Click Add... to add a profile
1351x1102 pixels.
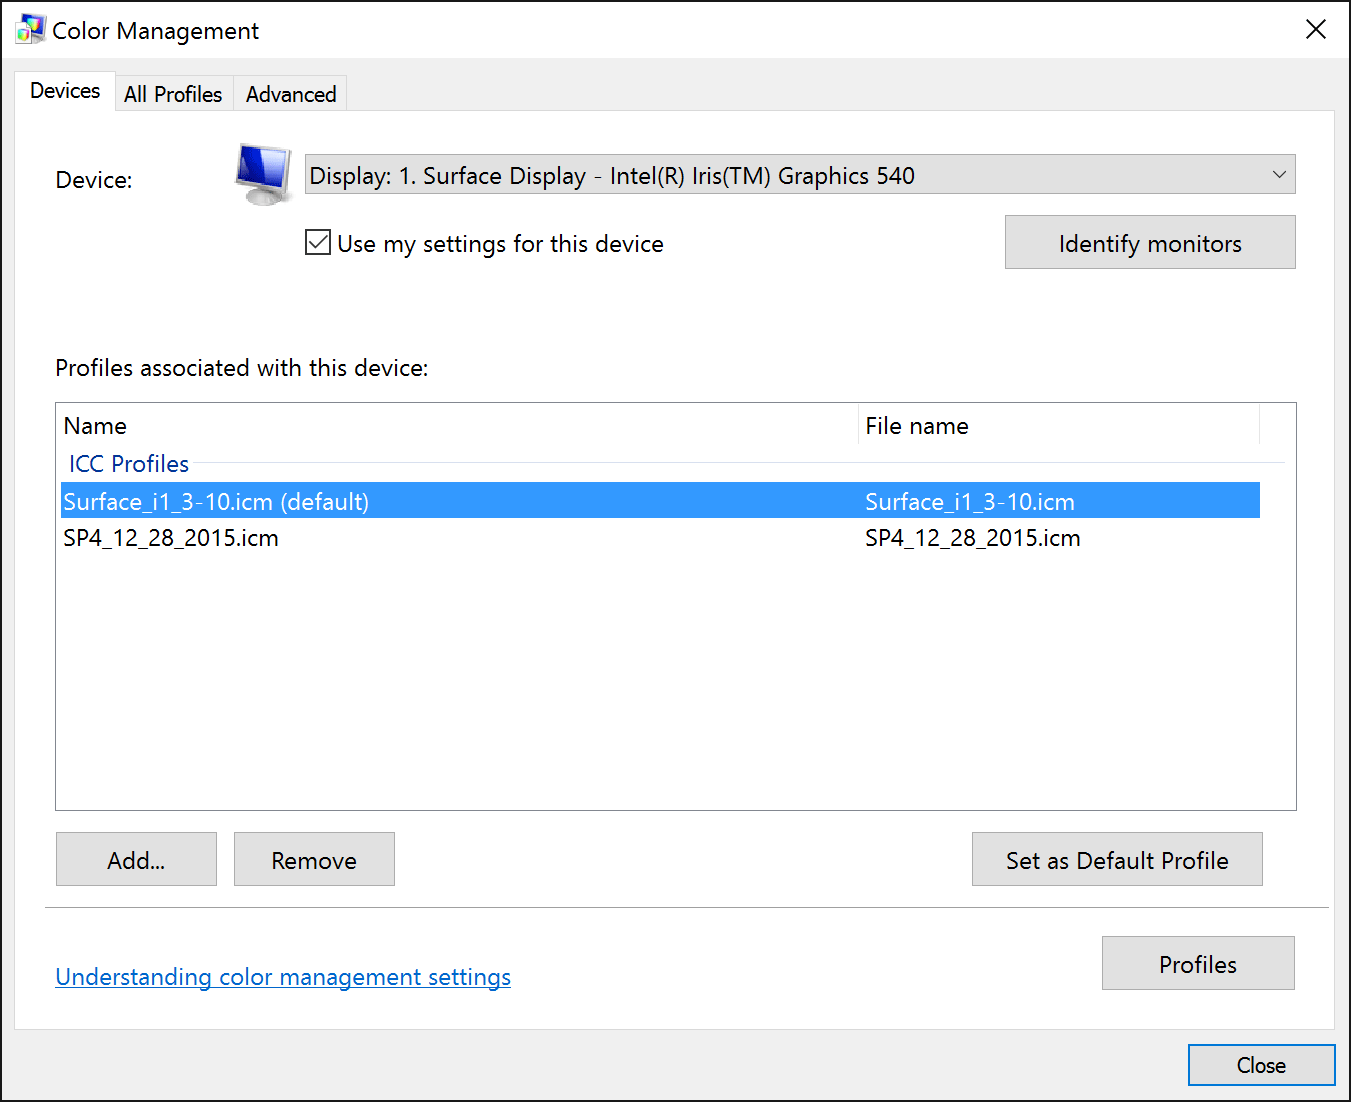point(136,859)
